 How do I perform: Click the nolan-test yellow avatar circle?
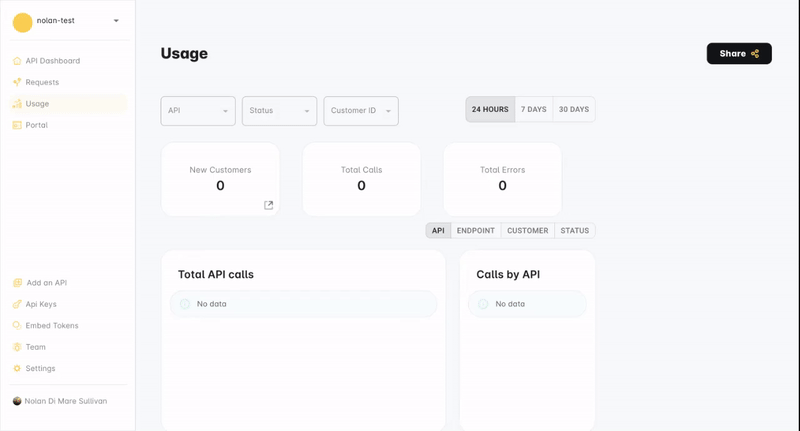22,22
